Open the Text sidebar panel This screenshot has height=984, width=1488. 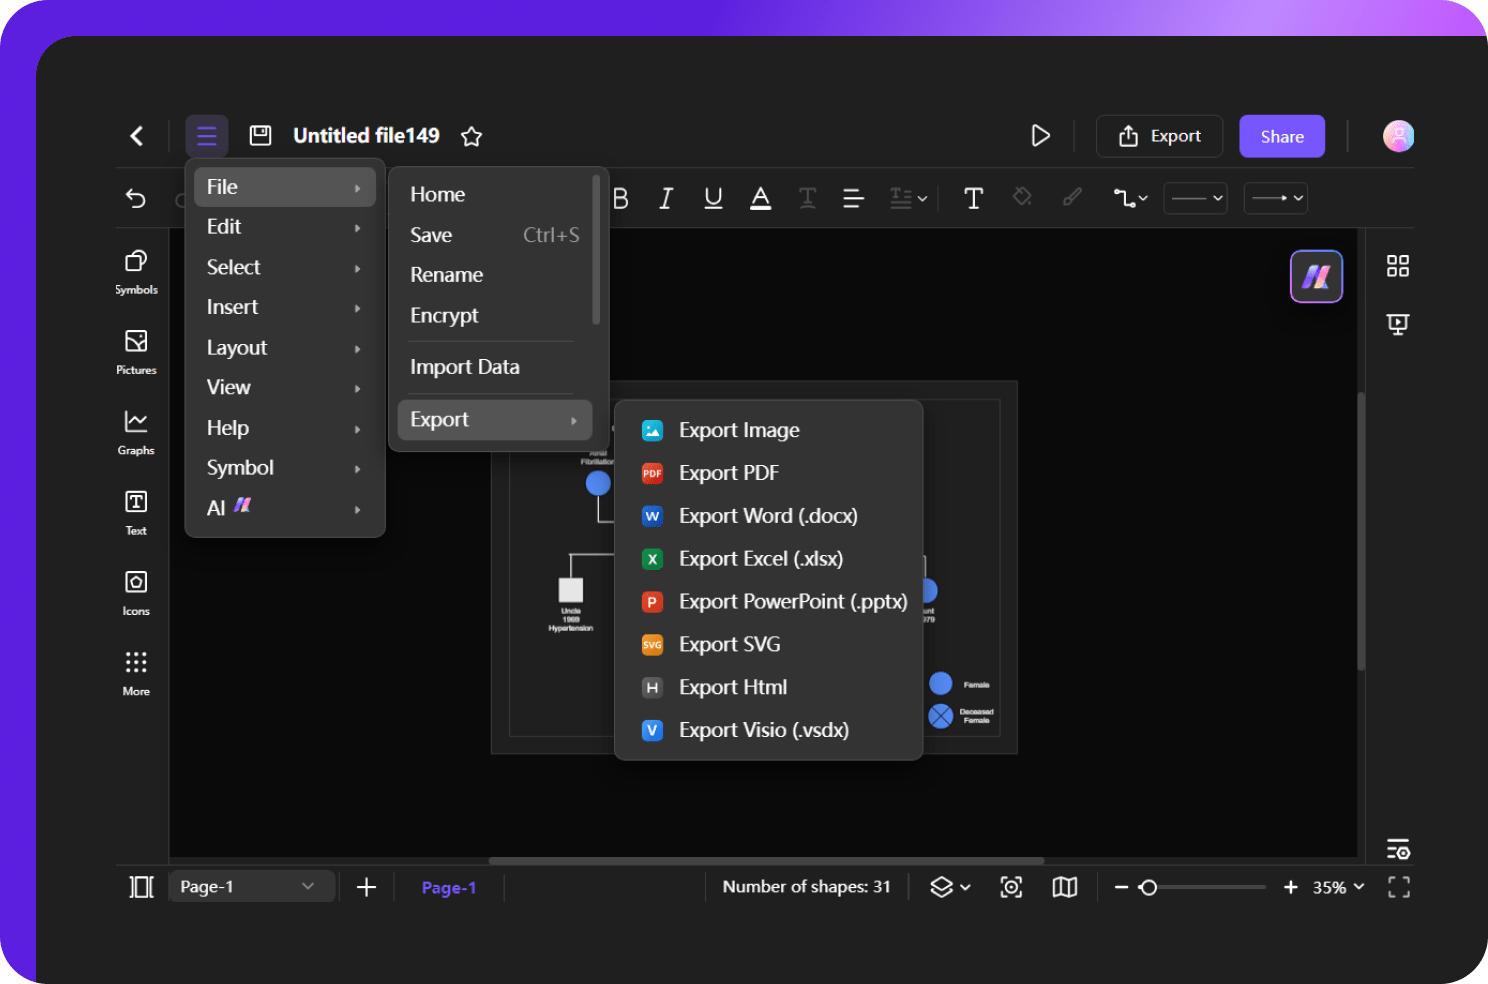pos(136,512)
